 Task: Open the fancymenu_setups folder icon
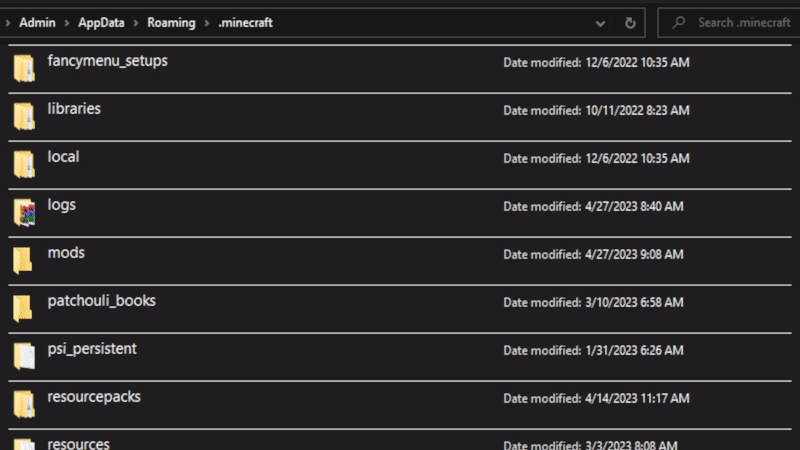click(24, 67)
